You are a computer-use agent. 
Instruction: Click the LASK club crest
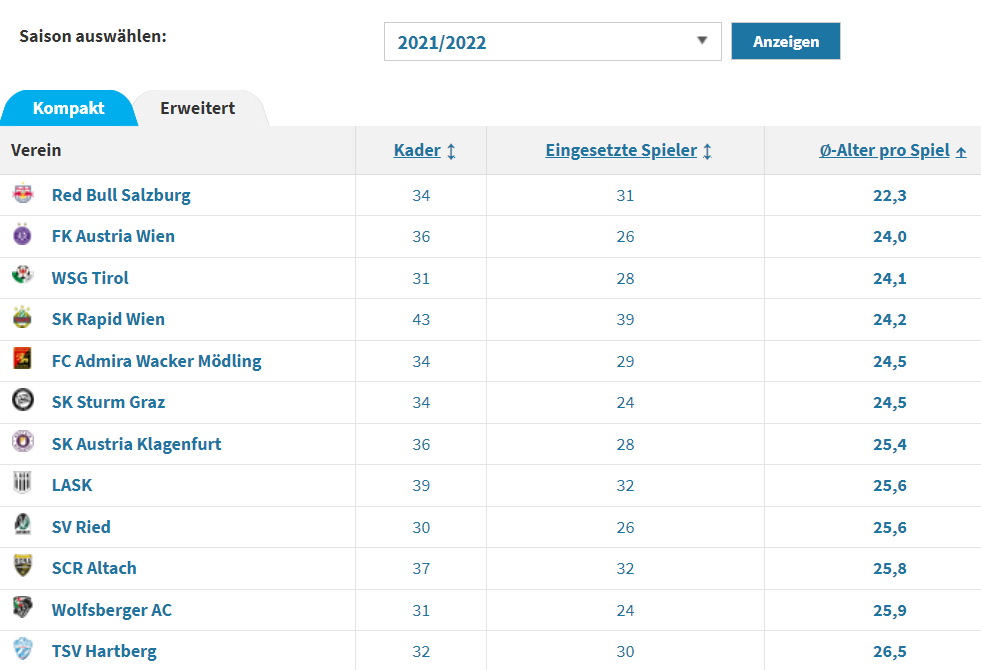[22, 485]
